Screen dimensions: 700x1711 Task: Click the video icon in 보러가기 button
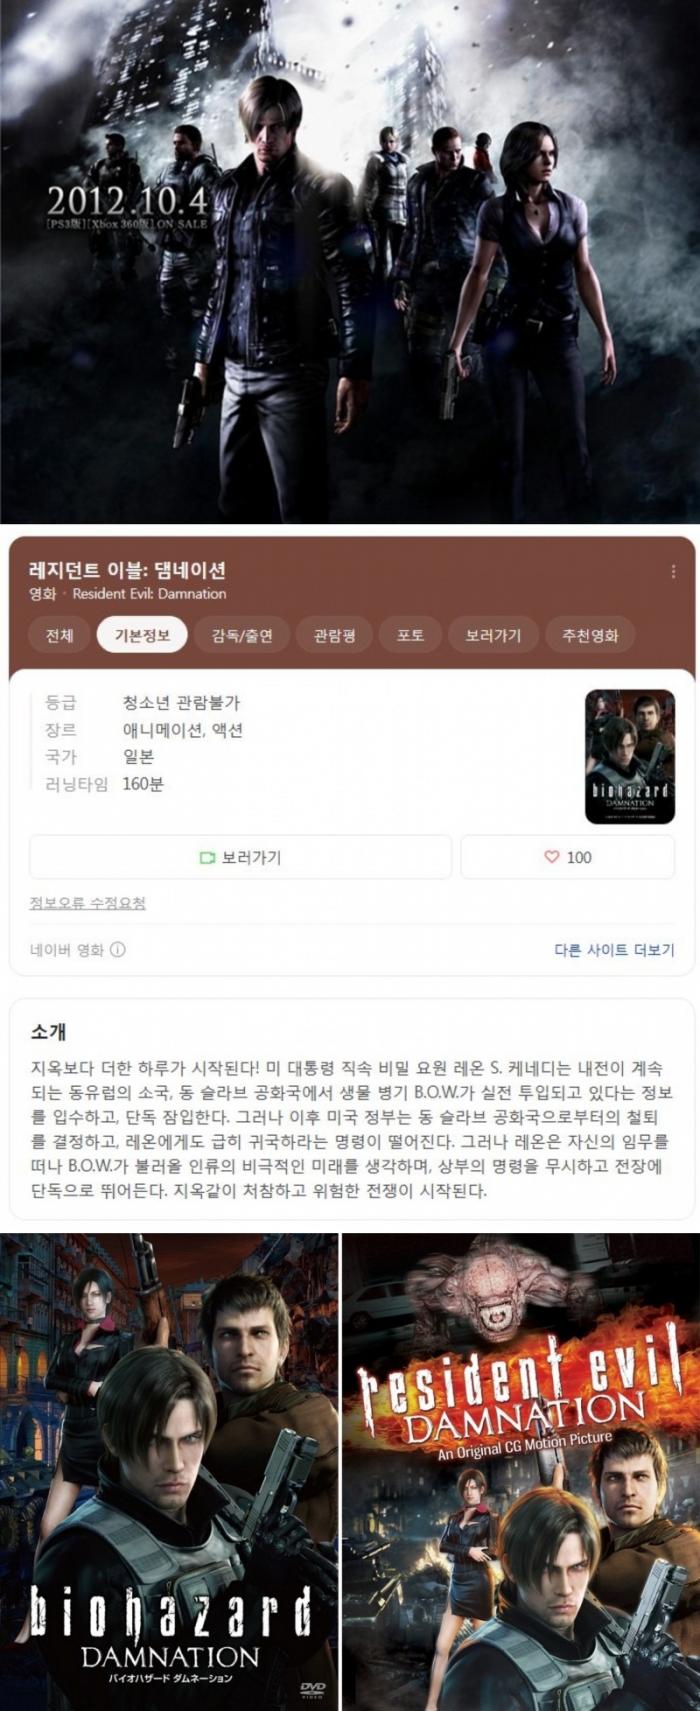pyautogui.click(x=208, y=858)
